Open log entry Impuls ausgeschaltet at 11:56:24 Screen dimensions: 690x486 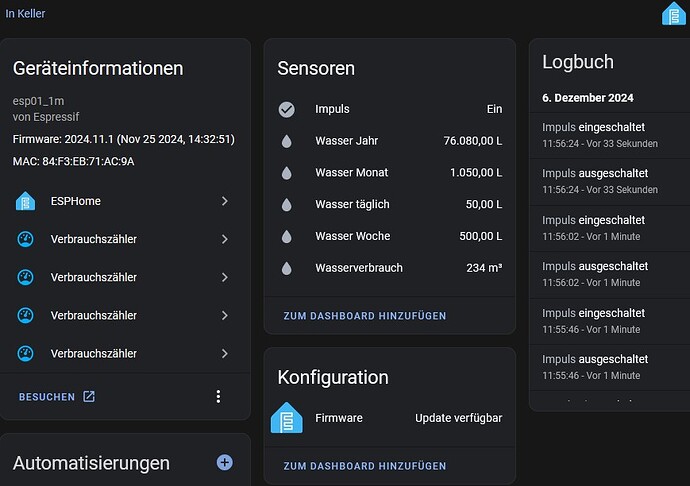click(x=609, y=181)
